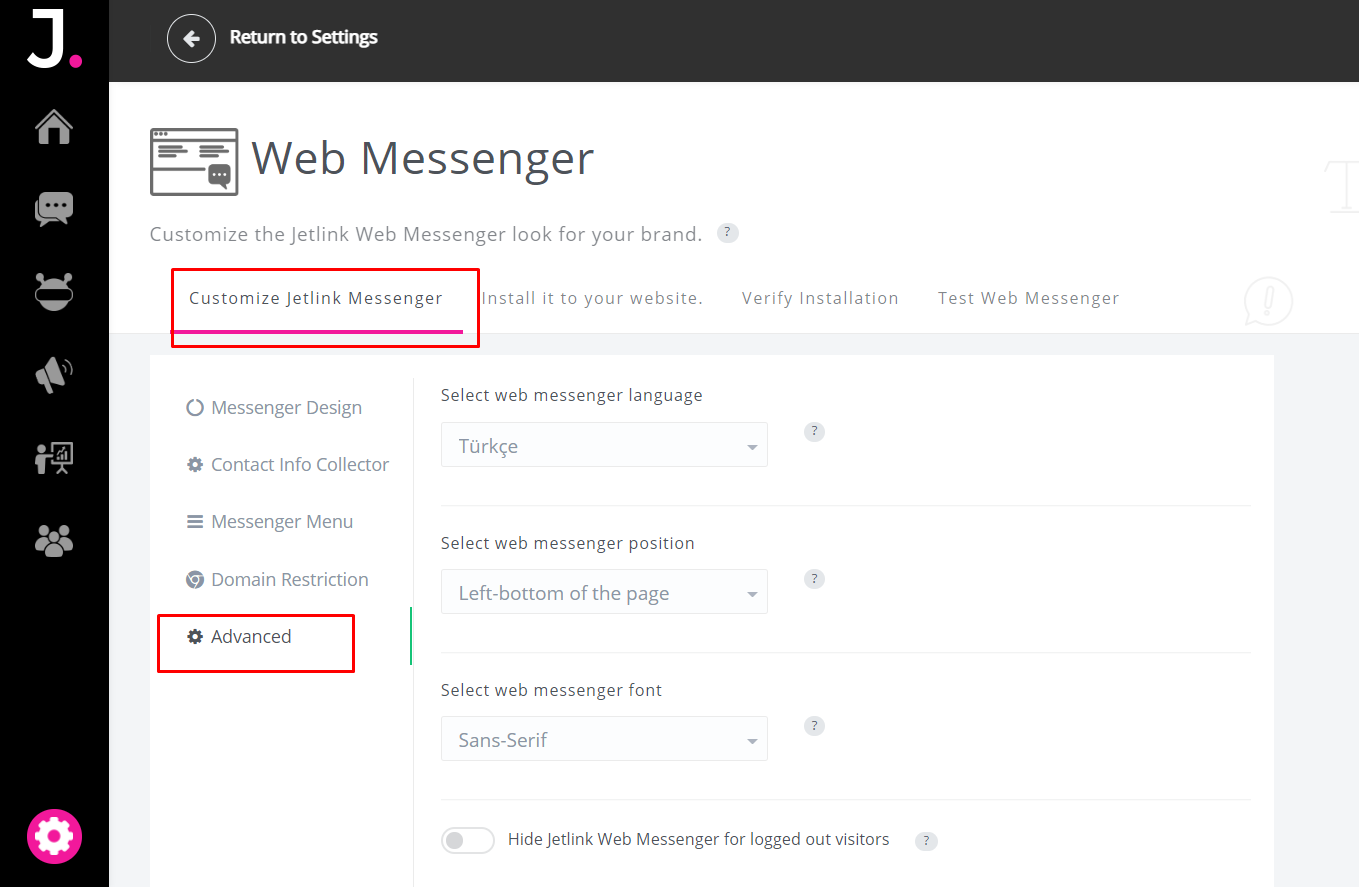Open the Home icon in sidebar
The width and height of the screenshot is (1359, 887).
point(54,127)
